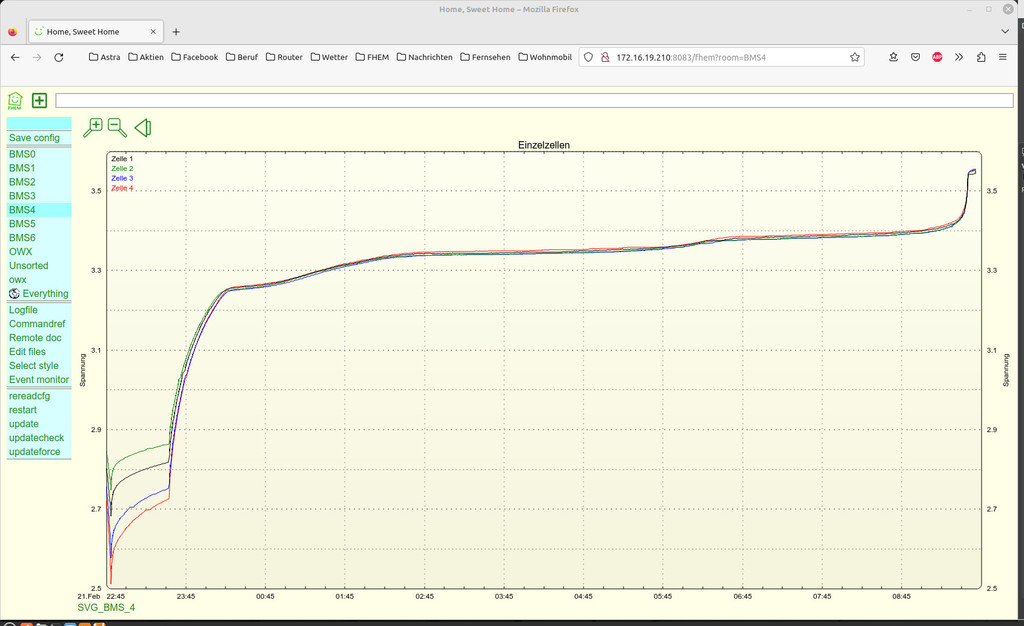Click the restart link
Screen dimensions: 1024x626
coord(23,410)
